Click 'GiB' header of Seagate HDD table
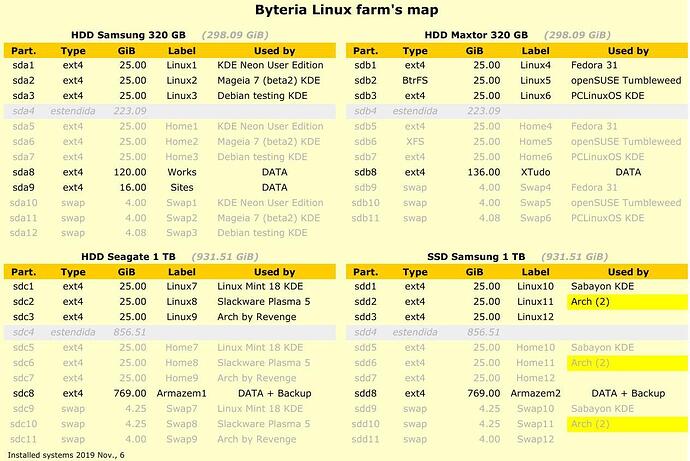 tap(126, 272)
